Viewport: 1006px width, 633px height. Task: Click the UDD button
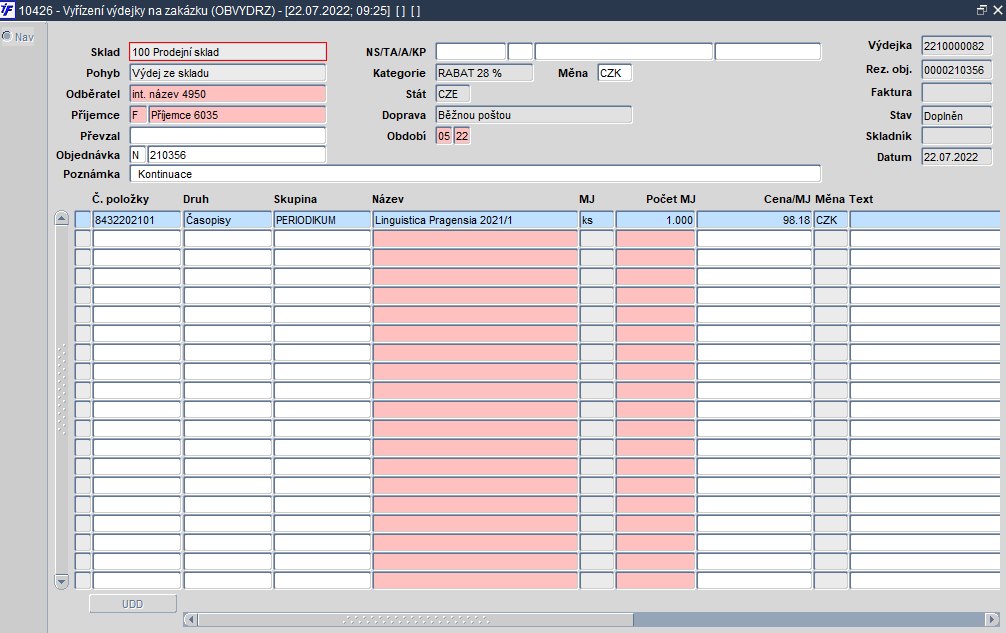(133, 603)
